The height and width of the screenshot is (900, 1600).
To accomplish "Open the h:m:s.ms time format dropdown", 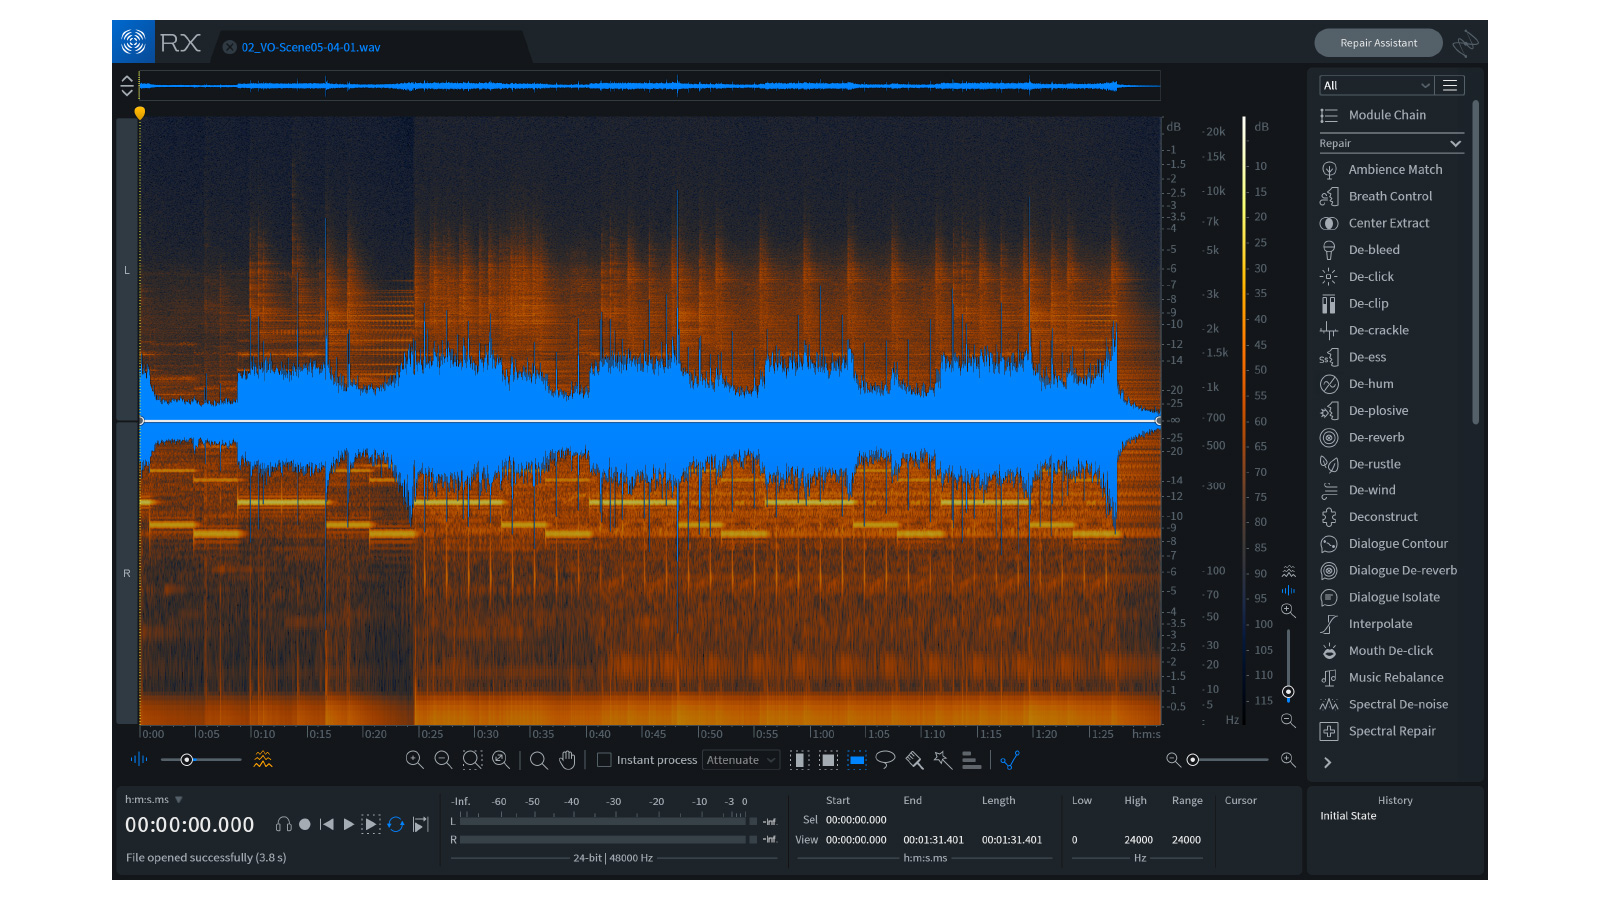I will pos(154,800).
